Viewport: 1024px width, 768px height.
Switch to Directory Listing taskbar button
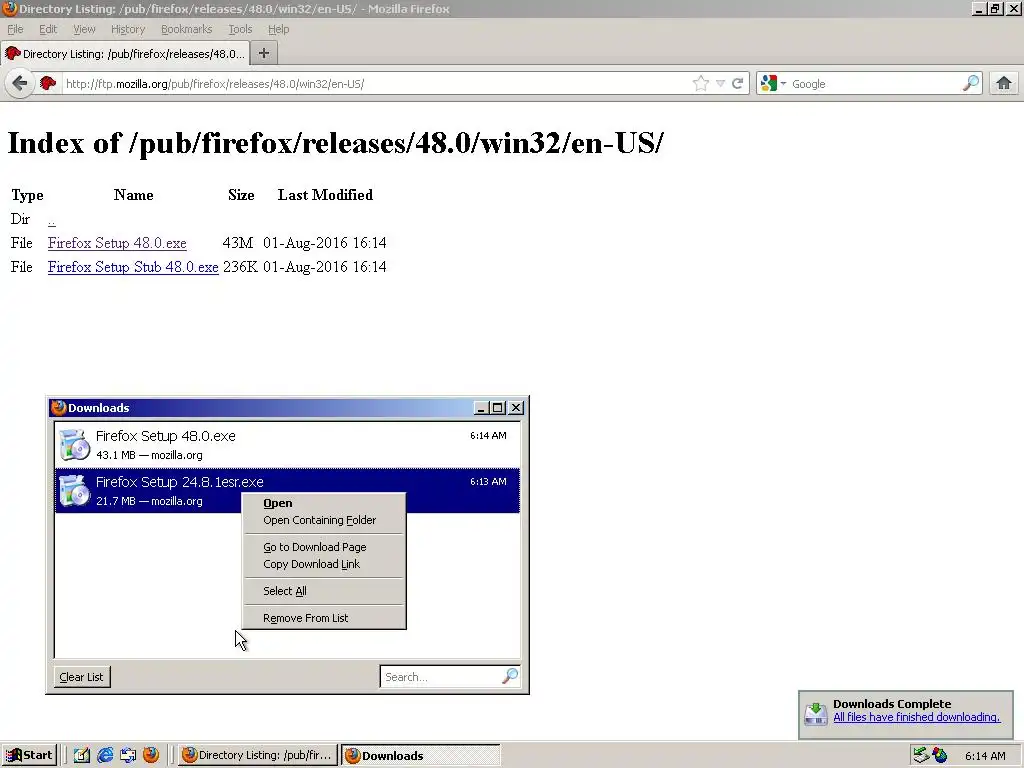tap(258, 755)
